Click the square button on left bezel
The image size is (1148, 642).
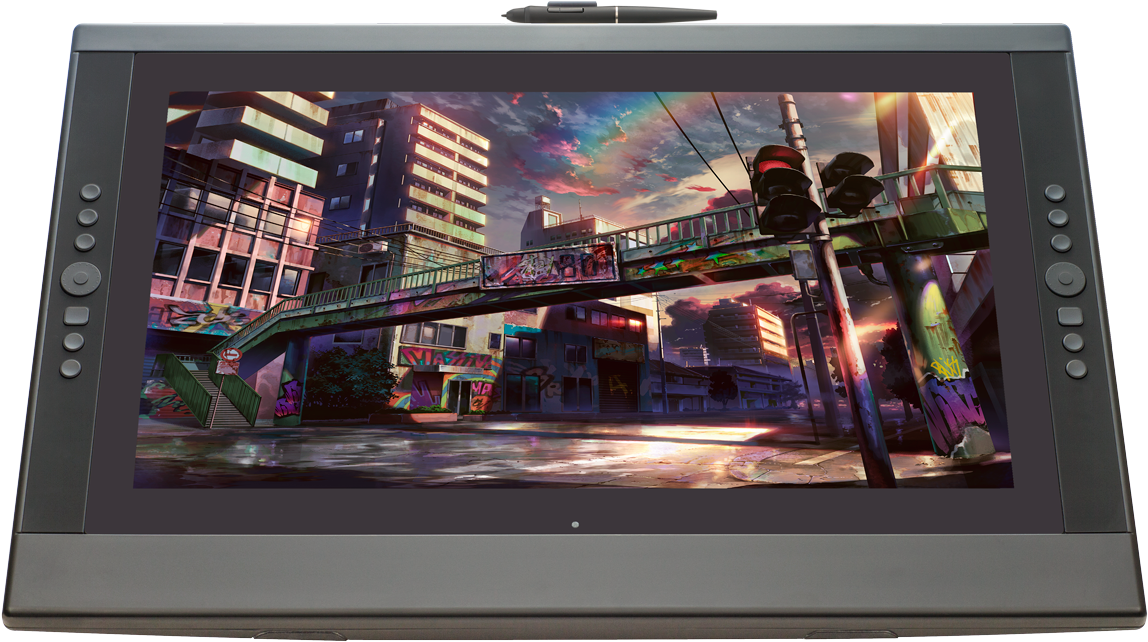76,316
